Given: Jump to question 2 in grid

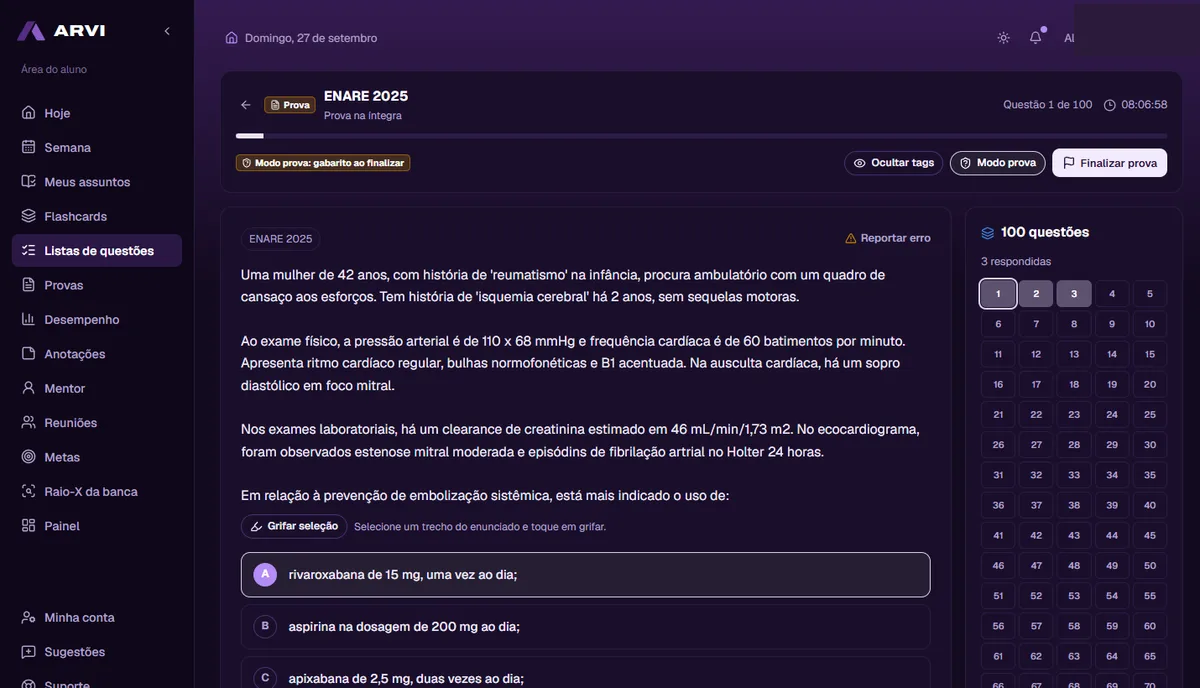Looking at the screenshot, I should [1036, 294].
